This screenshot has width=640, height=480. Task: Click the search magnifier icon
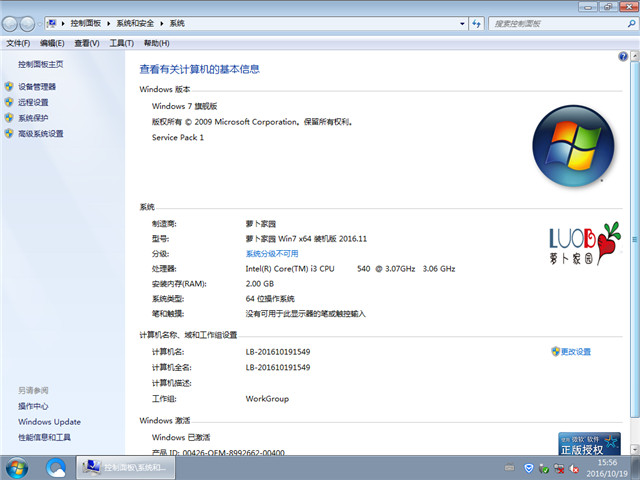click(631, 24)
